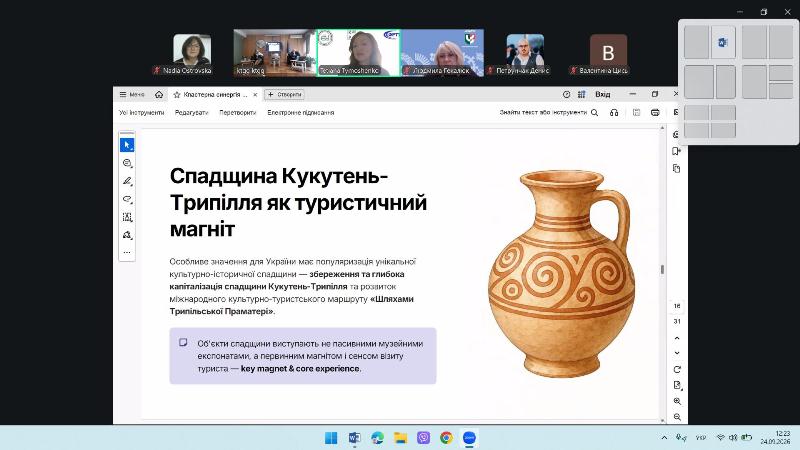Switch the УКР keyboard language indicator
Image resolution: width=800 pixels, height=450 pixels.
point(701,438)
